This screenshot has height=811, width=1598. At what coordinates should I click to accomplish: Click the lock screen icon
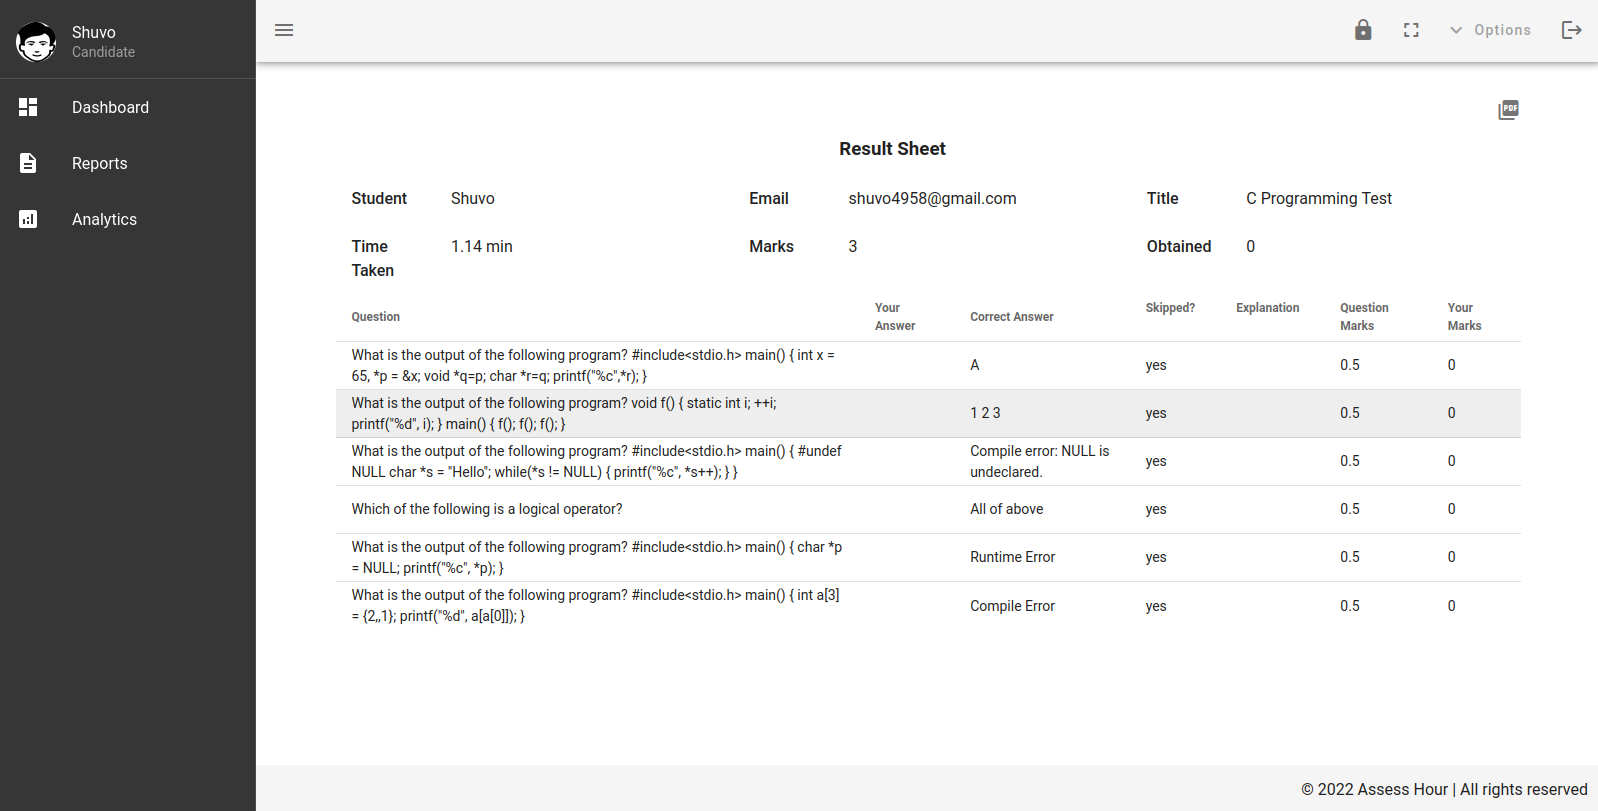click(x=1363, y=30)
